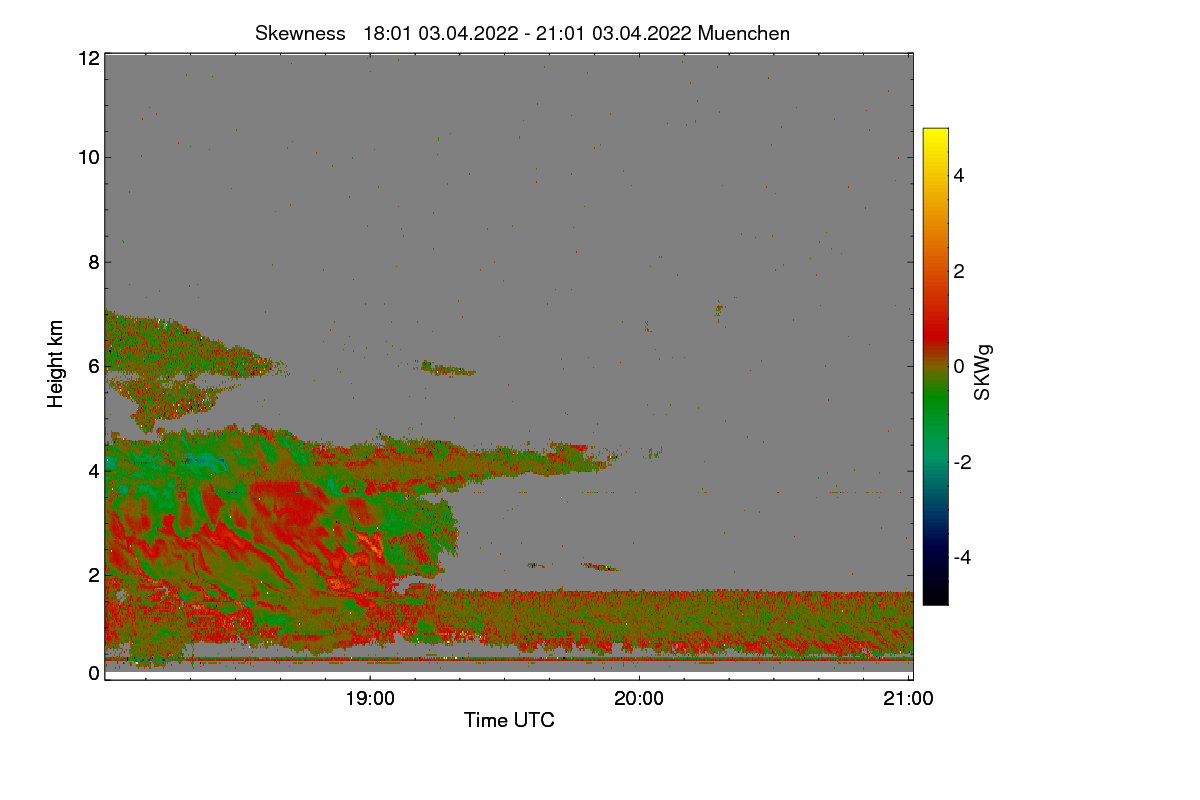Click the height tick label 8
Viewport: 1200px width, 800px height.
[x=94, y=262]
